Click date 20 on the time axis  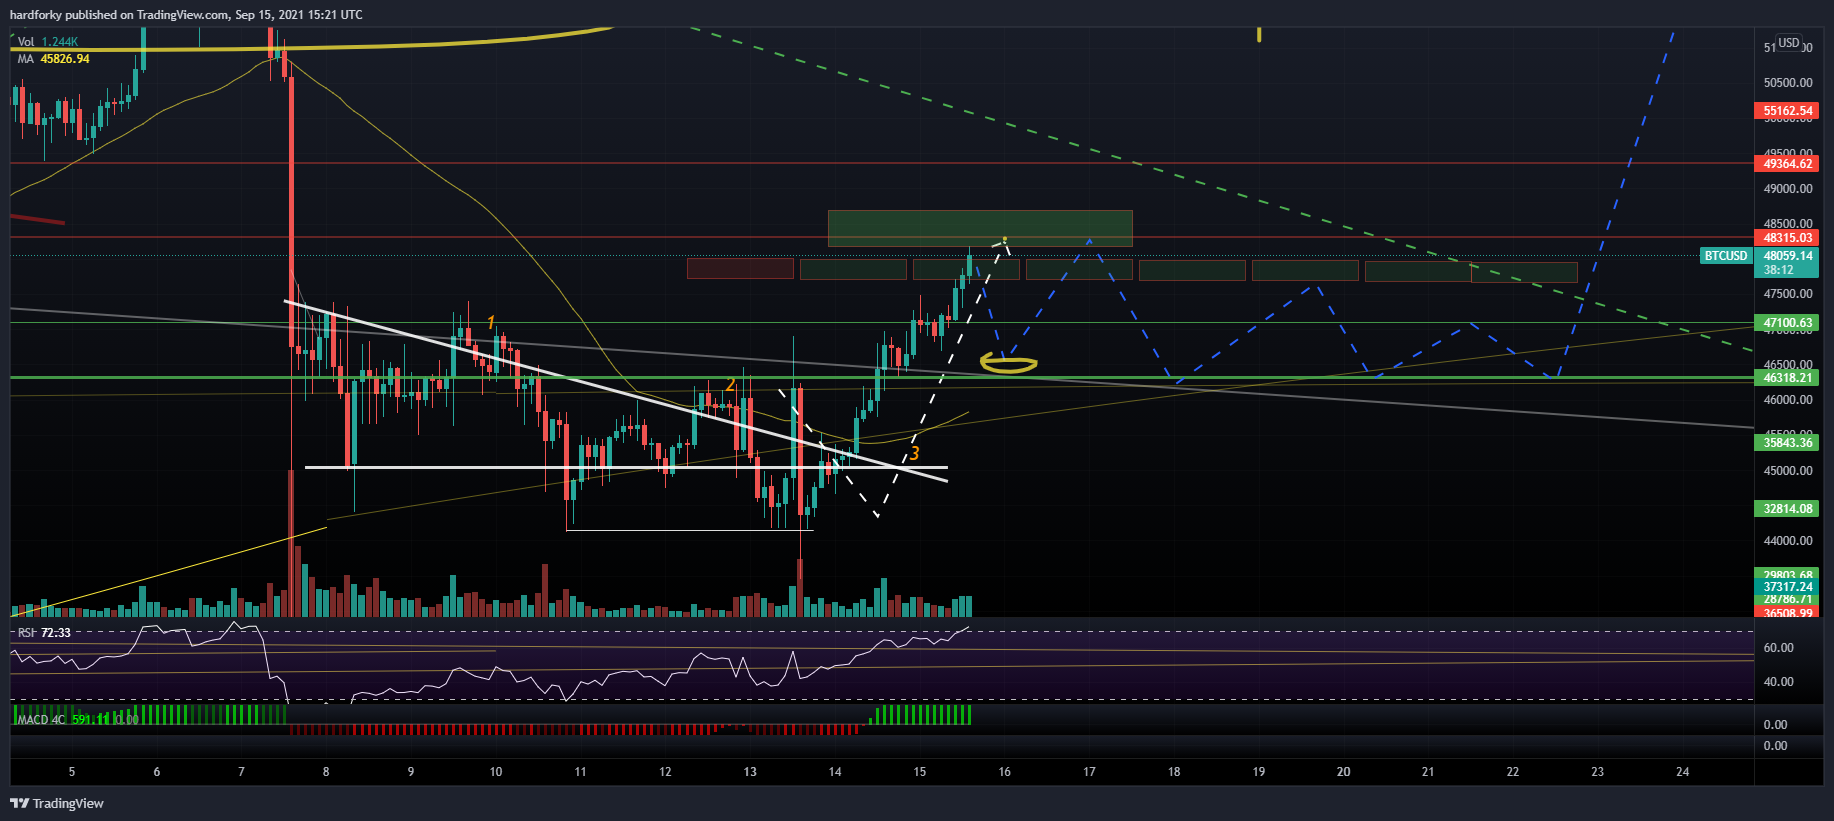click(1344, 772)
